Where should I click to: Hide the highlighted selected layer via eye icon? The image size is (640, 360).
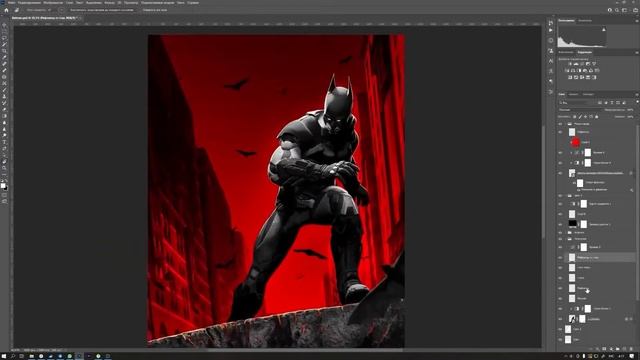pyautogui.click(x=560, y=257)
